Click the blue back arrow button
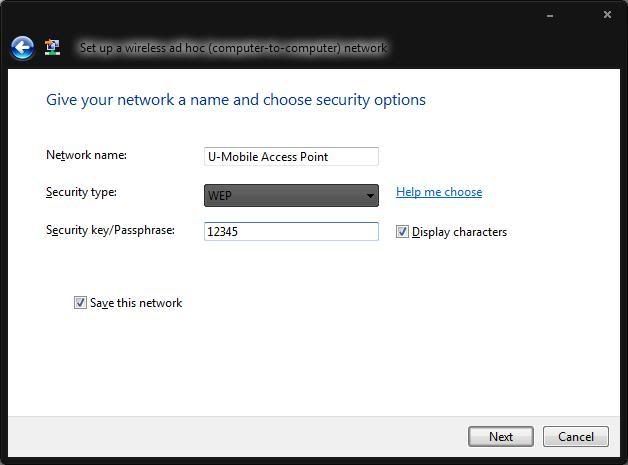 pyautogui.click(x=22, y=47)
